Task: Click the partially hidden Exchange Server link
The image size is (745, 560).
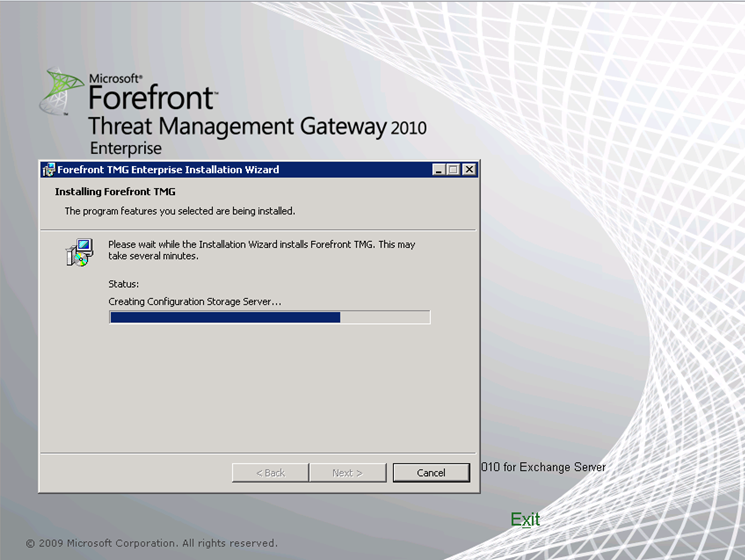Action: [x=544, y=467]
